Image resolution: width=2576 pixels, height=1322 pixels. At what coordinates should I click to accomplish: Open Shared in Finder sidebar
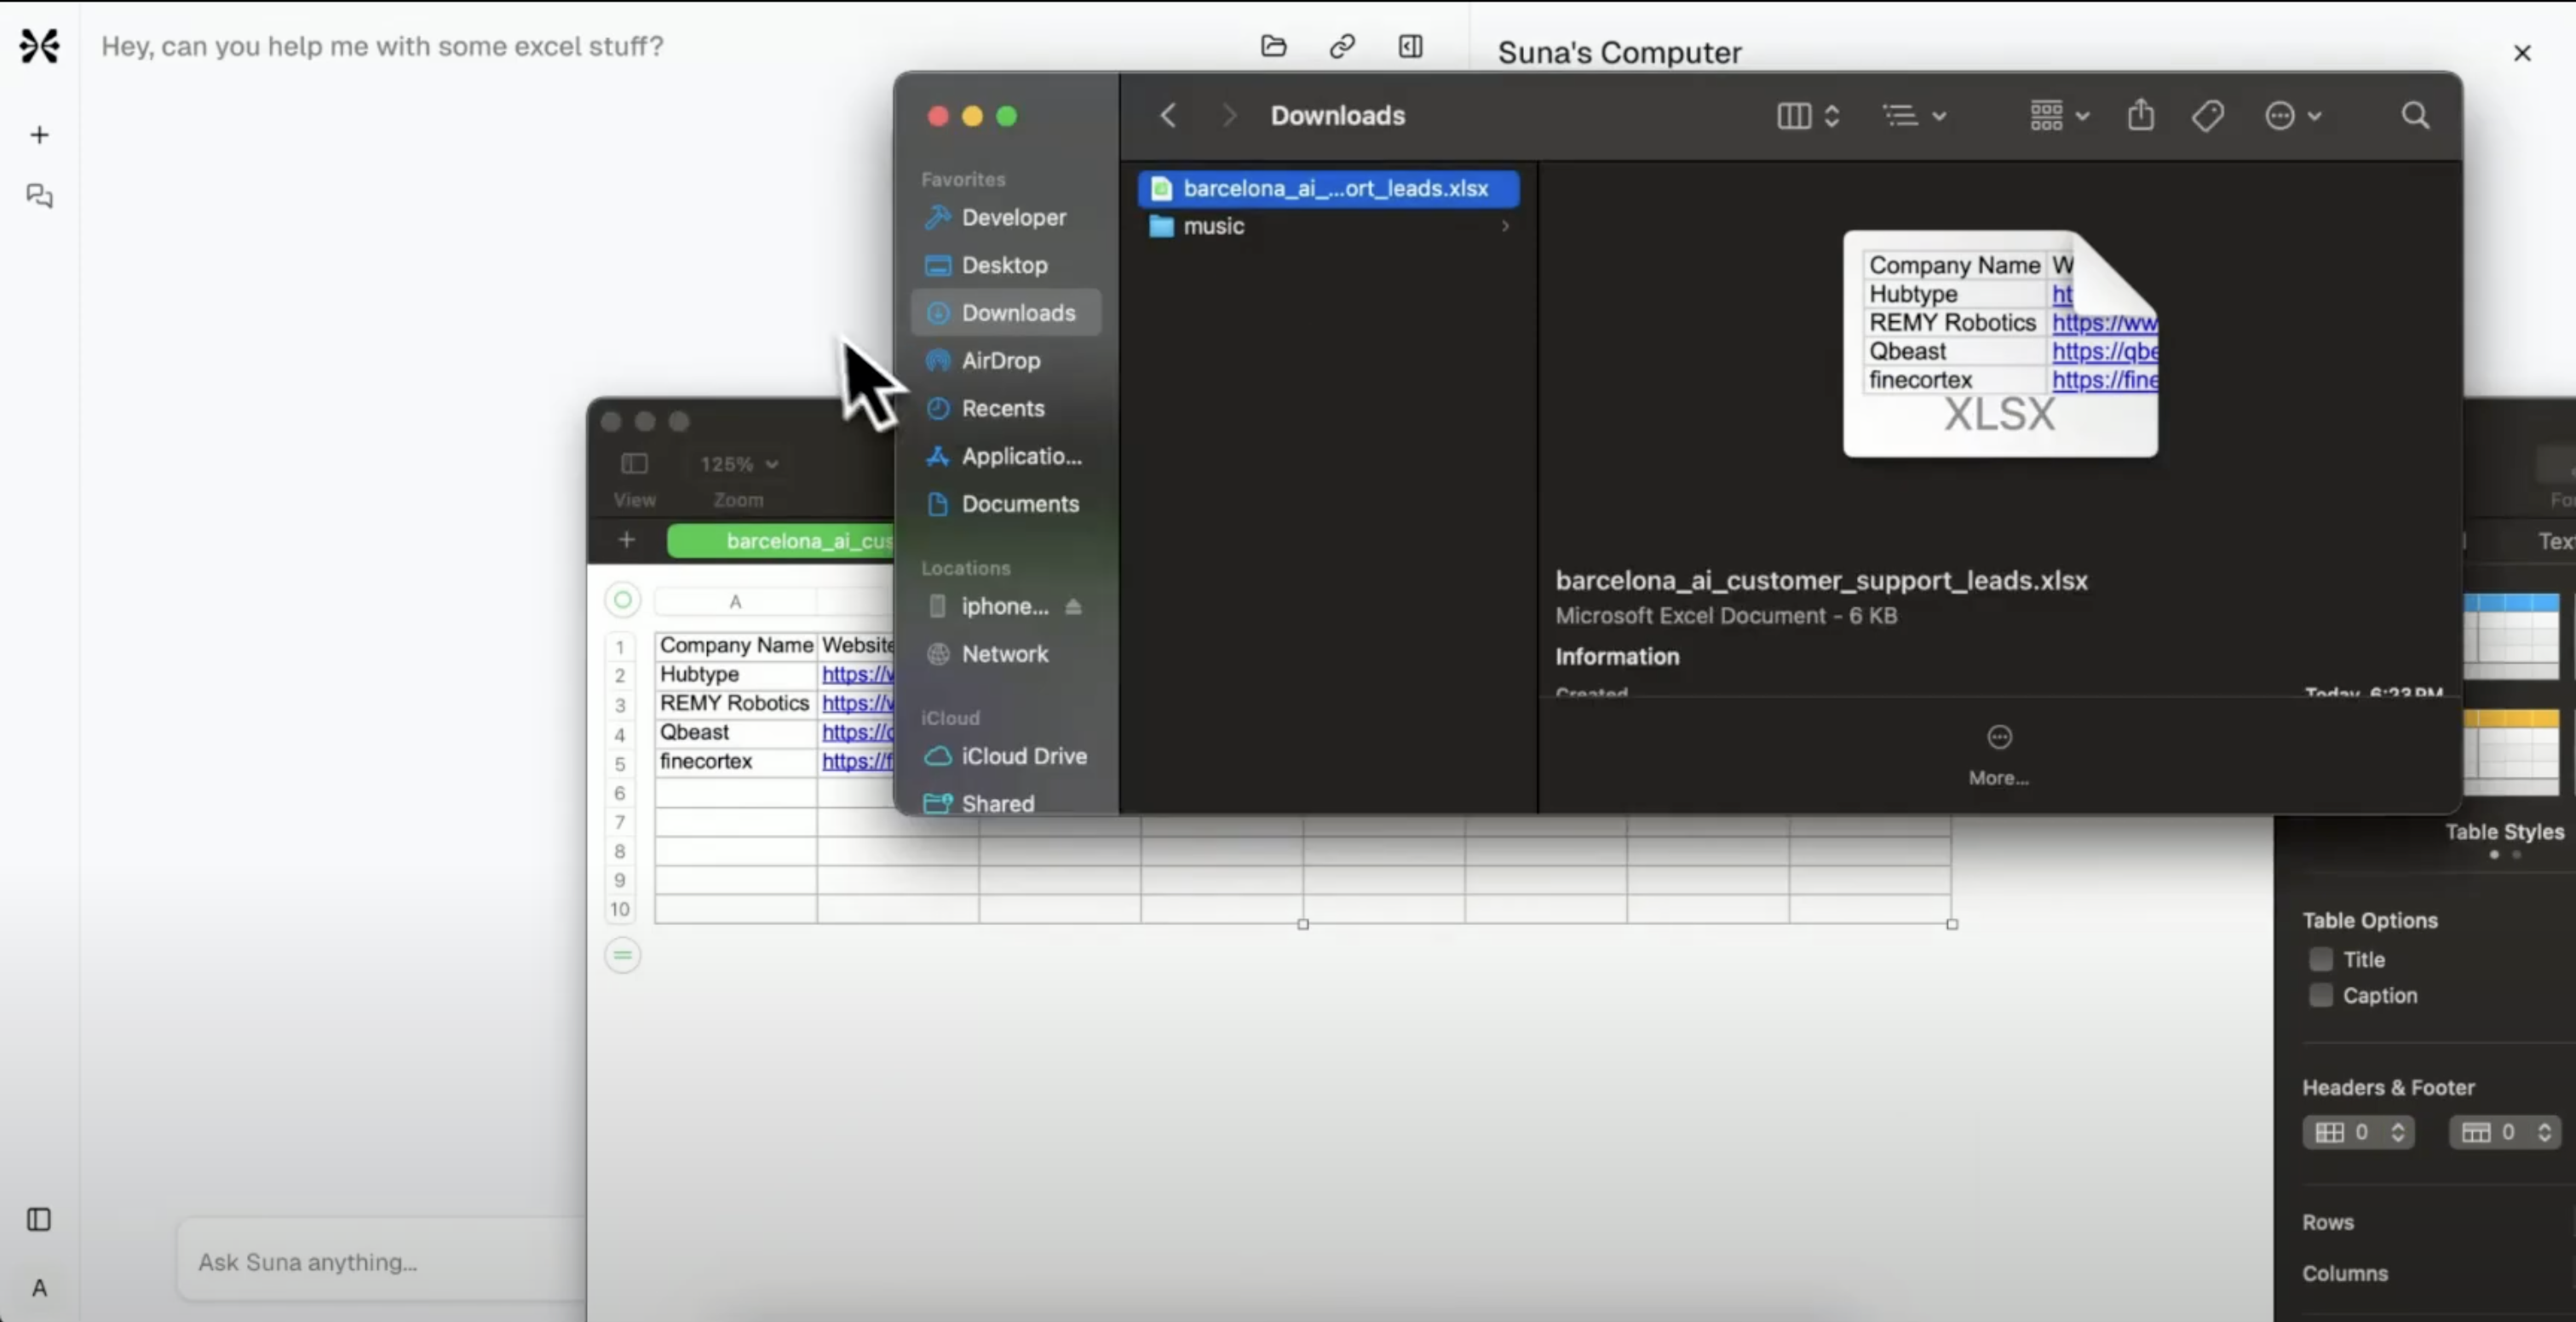(1006, 803)
